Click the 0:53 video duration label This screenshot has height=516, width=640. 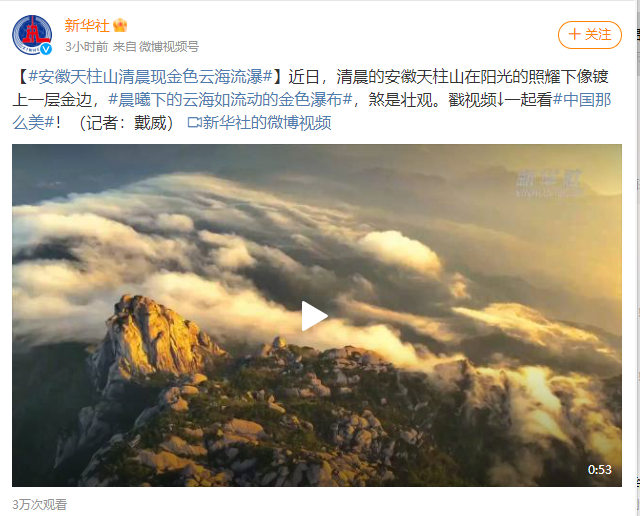[x=599, y=469]
